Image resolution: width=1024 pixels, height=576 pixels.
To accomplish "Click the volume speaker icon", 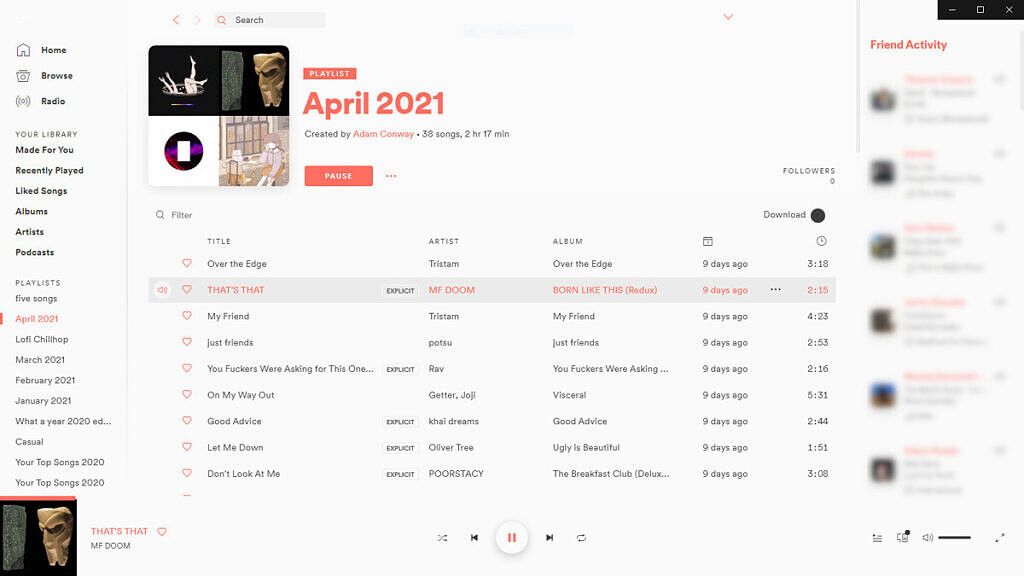I will (926, 537).
